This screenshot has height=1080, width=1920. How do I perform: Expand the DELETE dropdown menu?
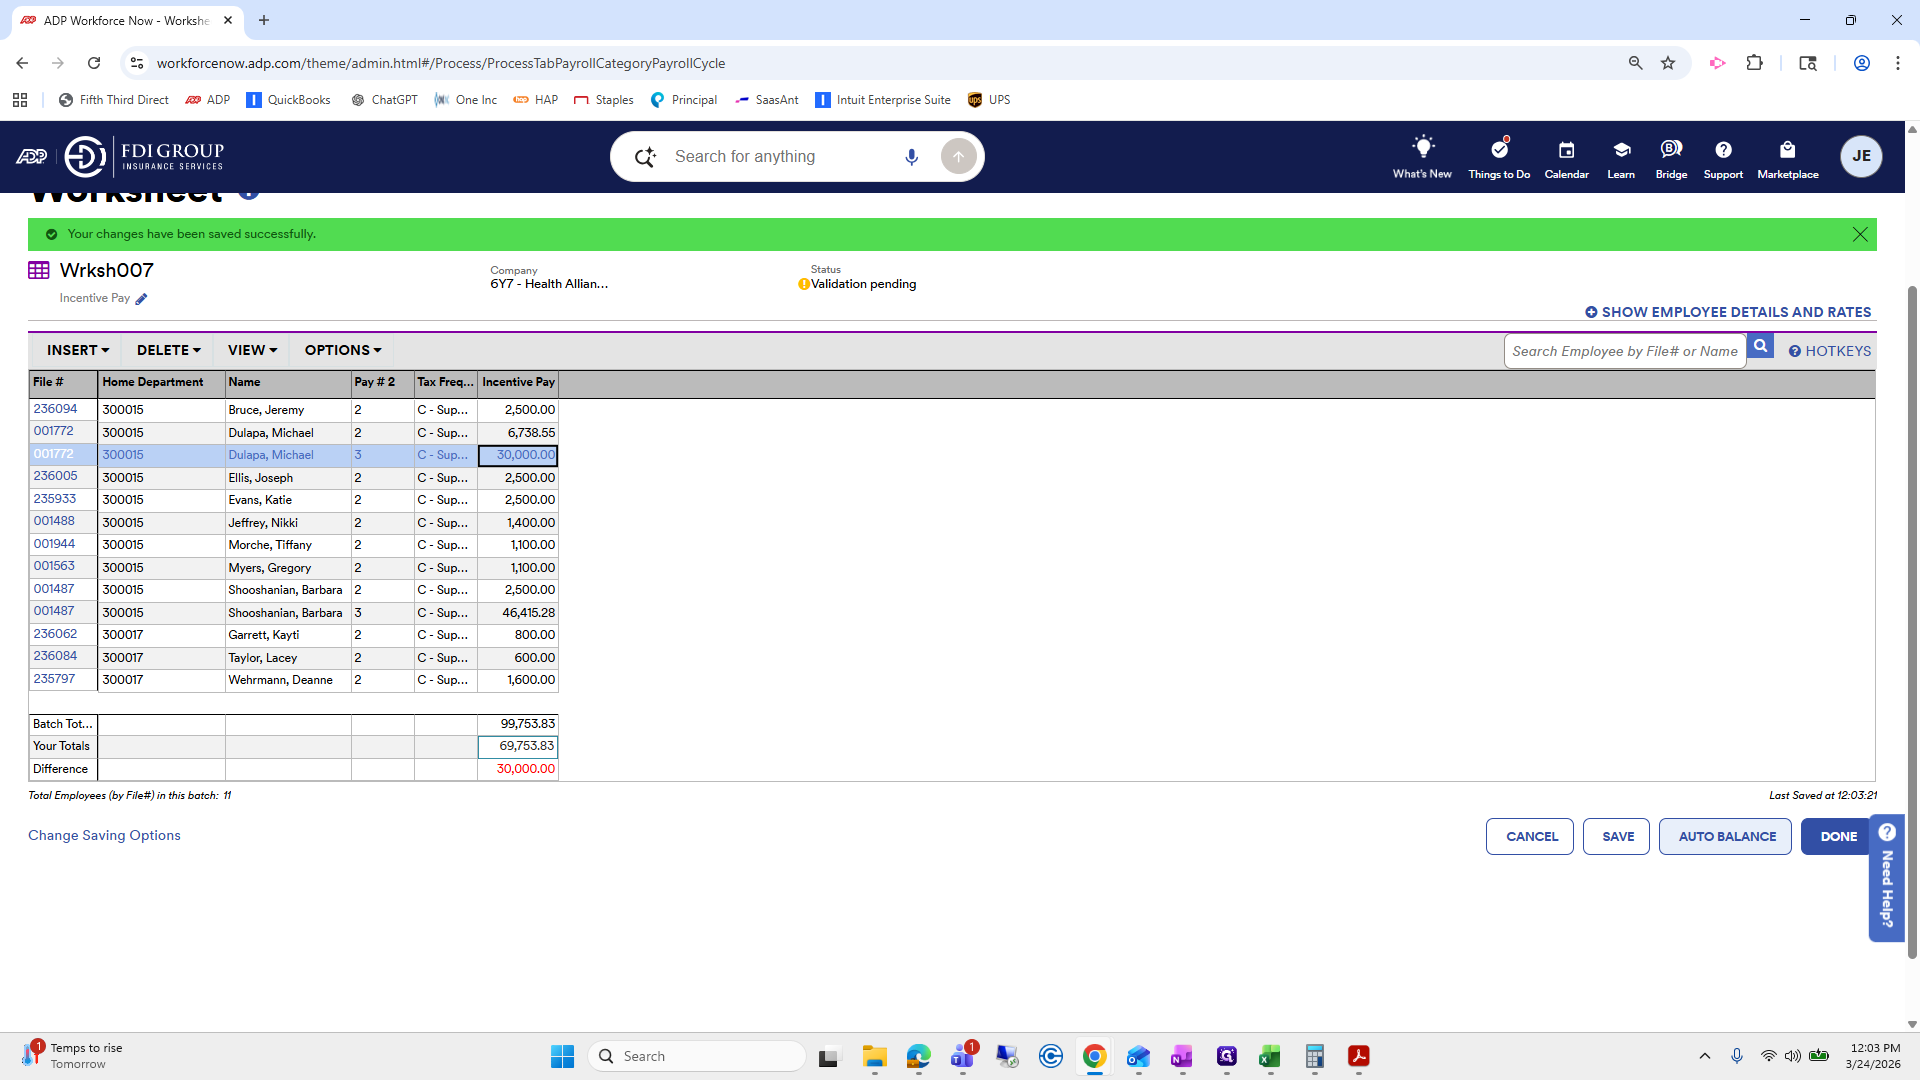[x=168, y=350]
